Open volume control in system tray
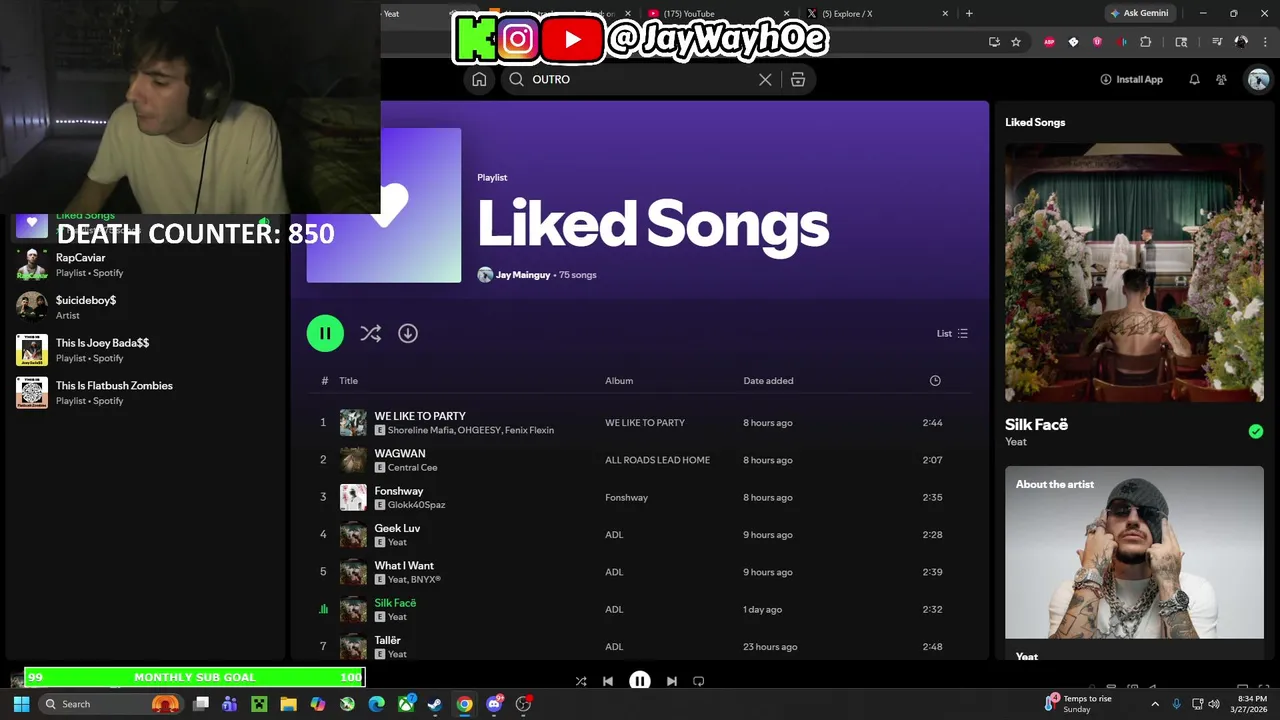 [x=1214, y=704]
